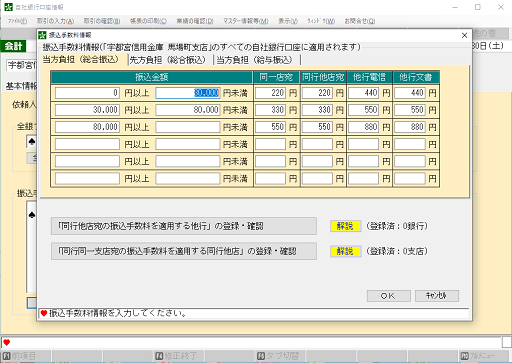Image resolution: width=512 pixels, height=363 pixels.
Task: Click 他行文書 fee 880 in row 3
Action: point(410,127)
